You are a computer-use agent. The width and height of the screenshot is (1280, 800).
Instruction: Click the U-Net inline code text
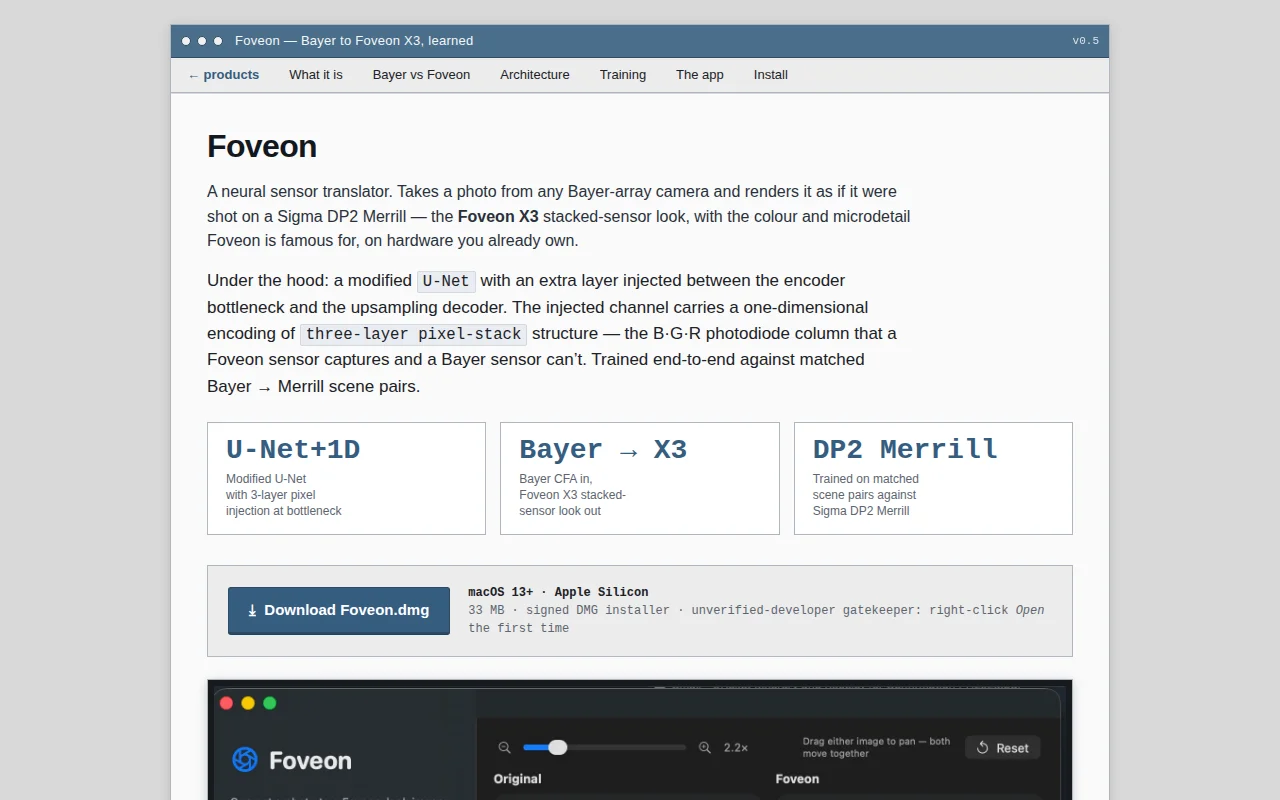coord(446,281)
